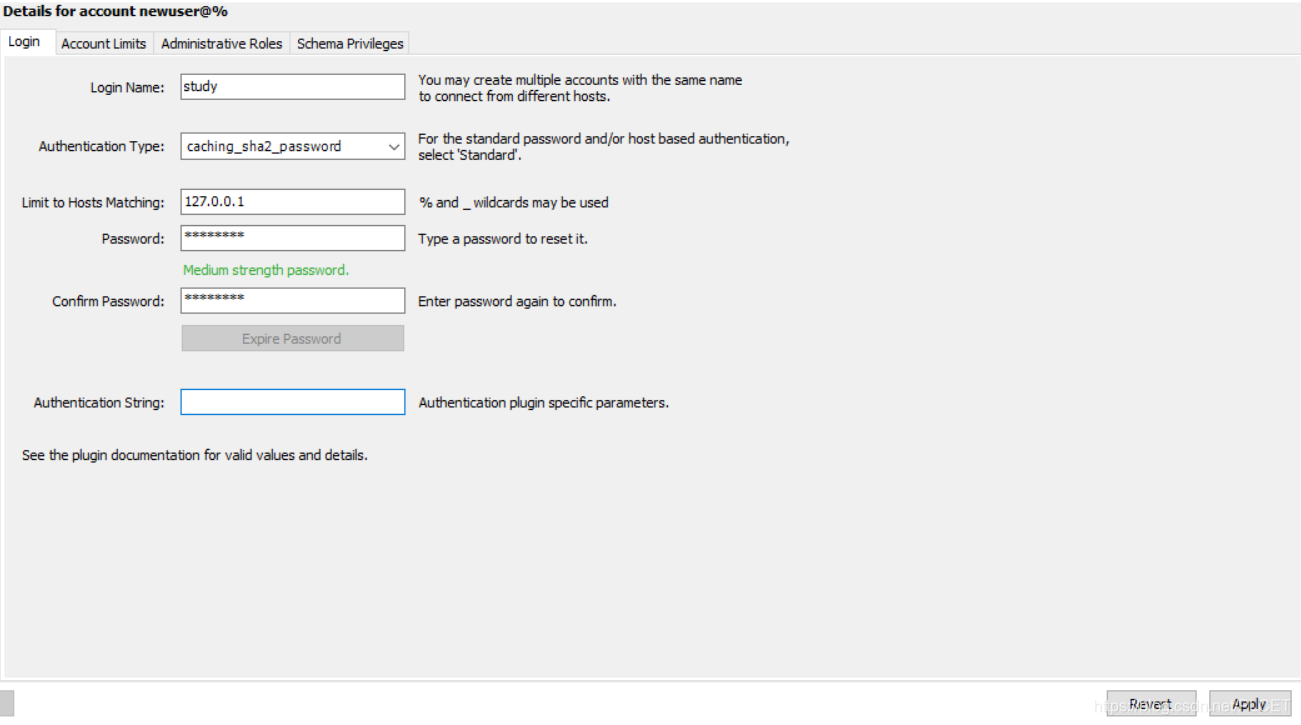
Task: Click the Revert button
Action: 1151,704
